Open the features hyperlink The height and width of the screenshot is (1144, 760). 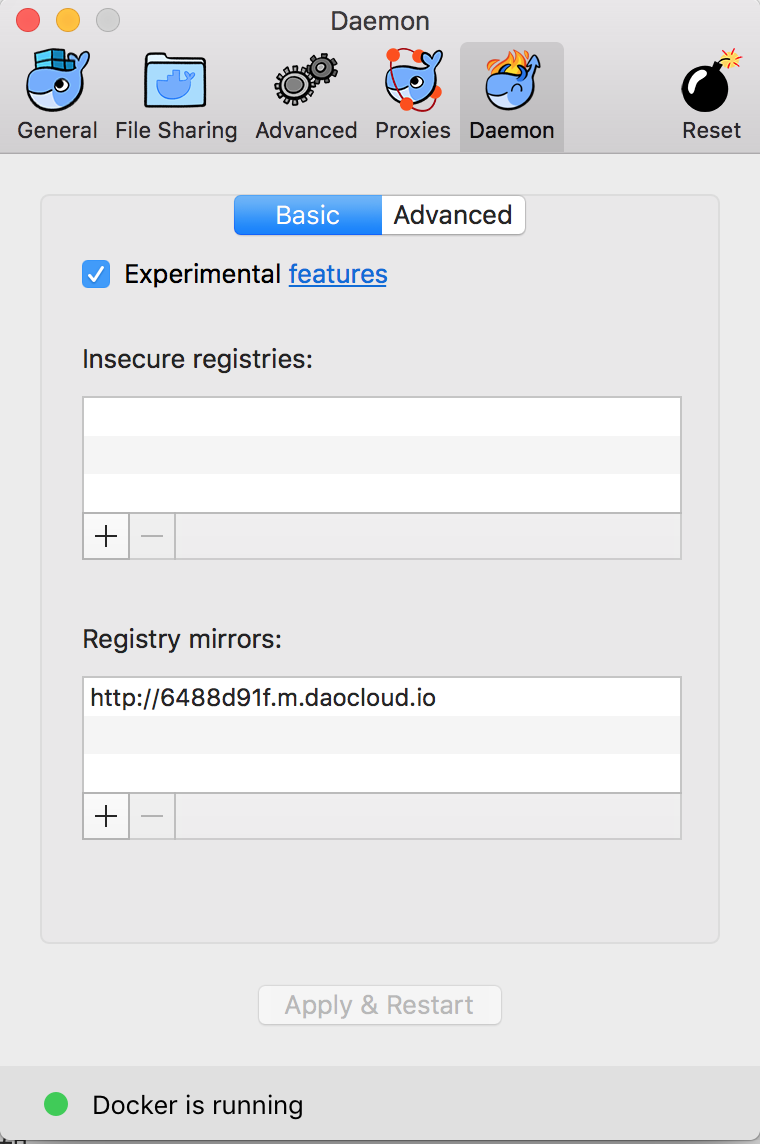point(338,274)
